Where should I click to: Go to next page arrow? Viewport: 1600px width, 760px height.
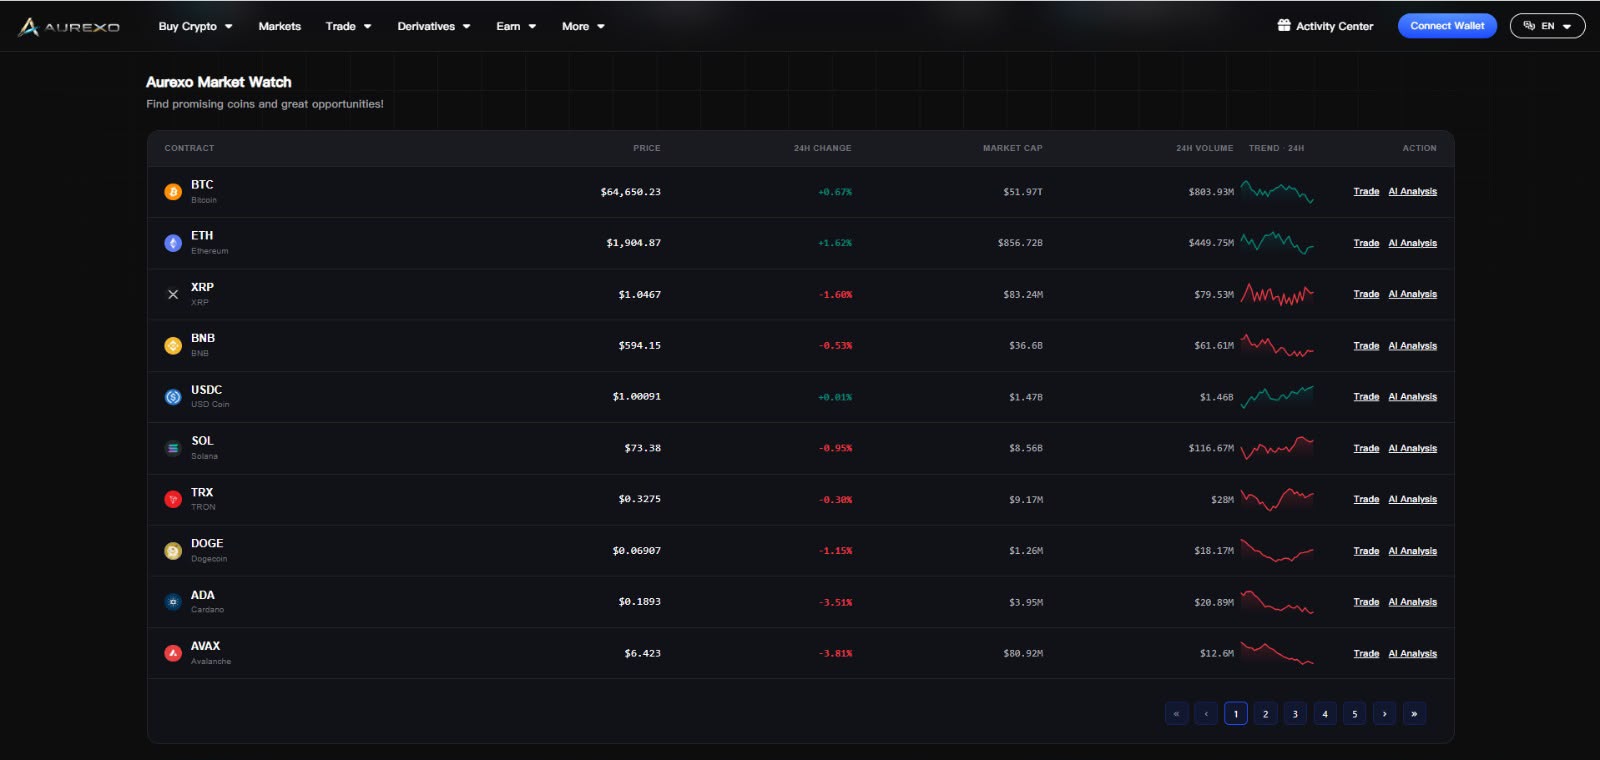[x=1384, y=714]
